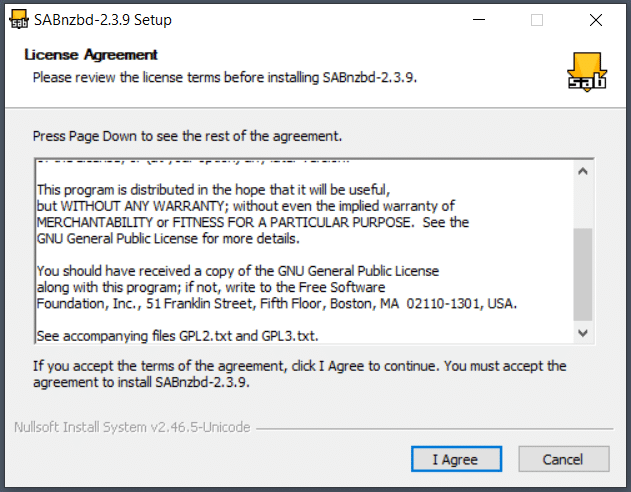Click the grayed-out maximize button

click(x=537, y=20)
